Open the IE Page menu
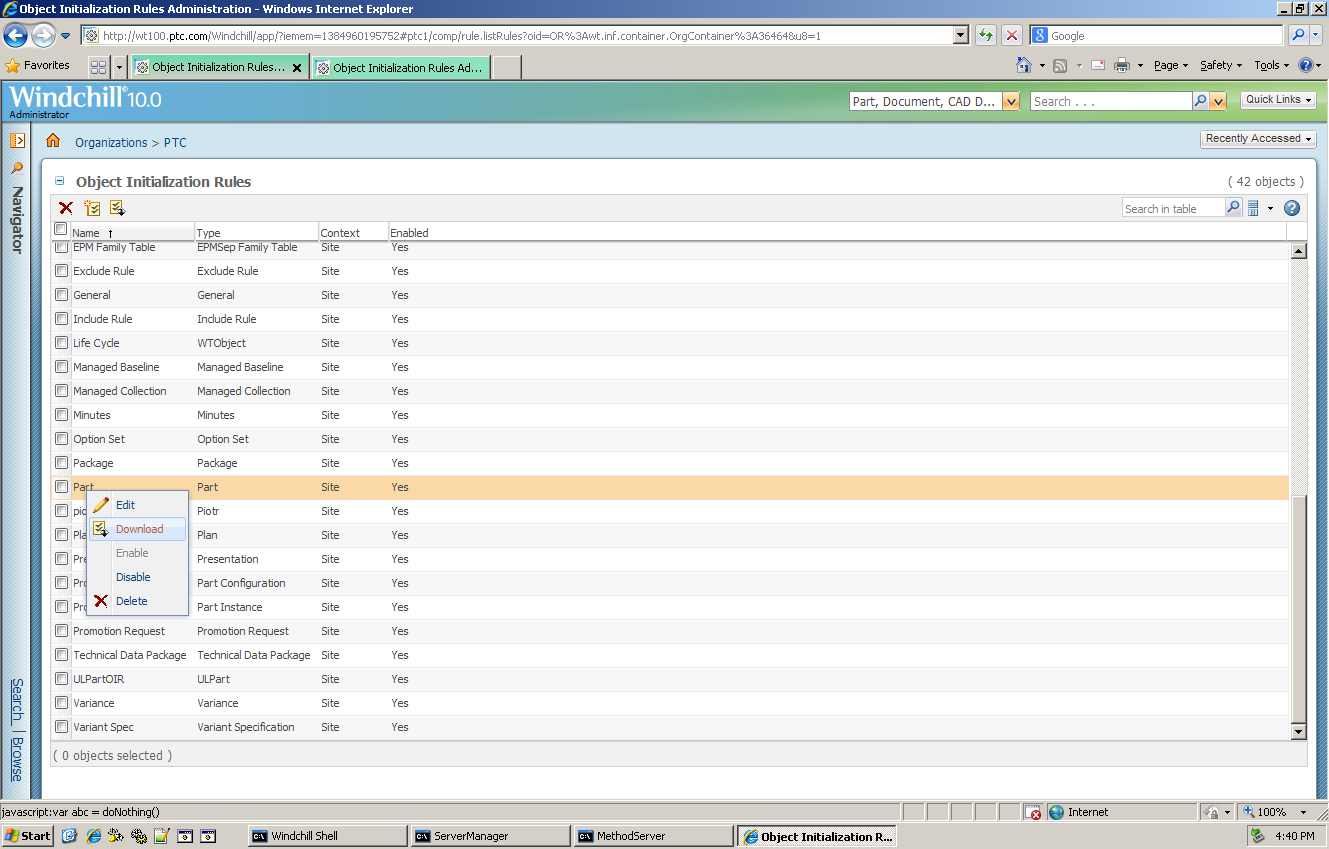 pyautogui.click(x=1170, y=65)
